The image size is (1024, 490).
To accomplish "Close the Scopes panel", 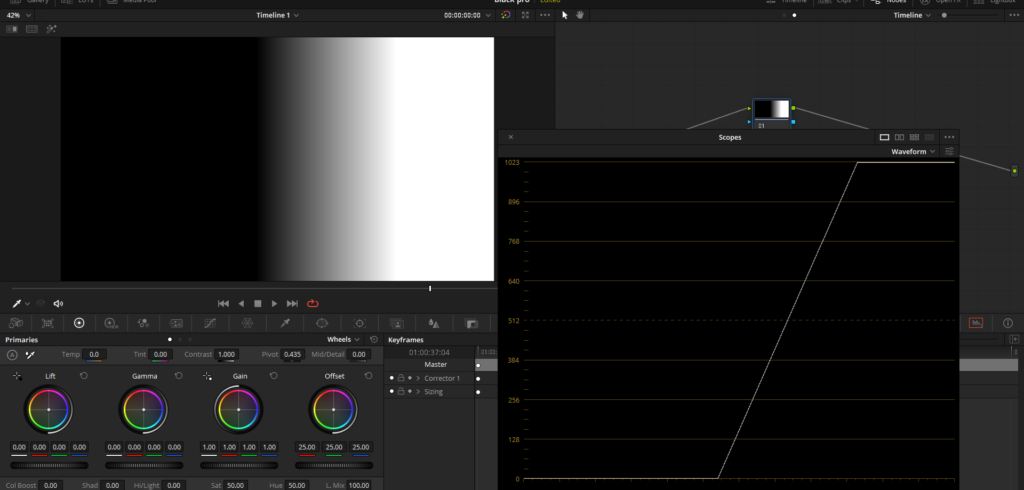I will click(x=511, y=137).
